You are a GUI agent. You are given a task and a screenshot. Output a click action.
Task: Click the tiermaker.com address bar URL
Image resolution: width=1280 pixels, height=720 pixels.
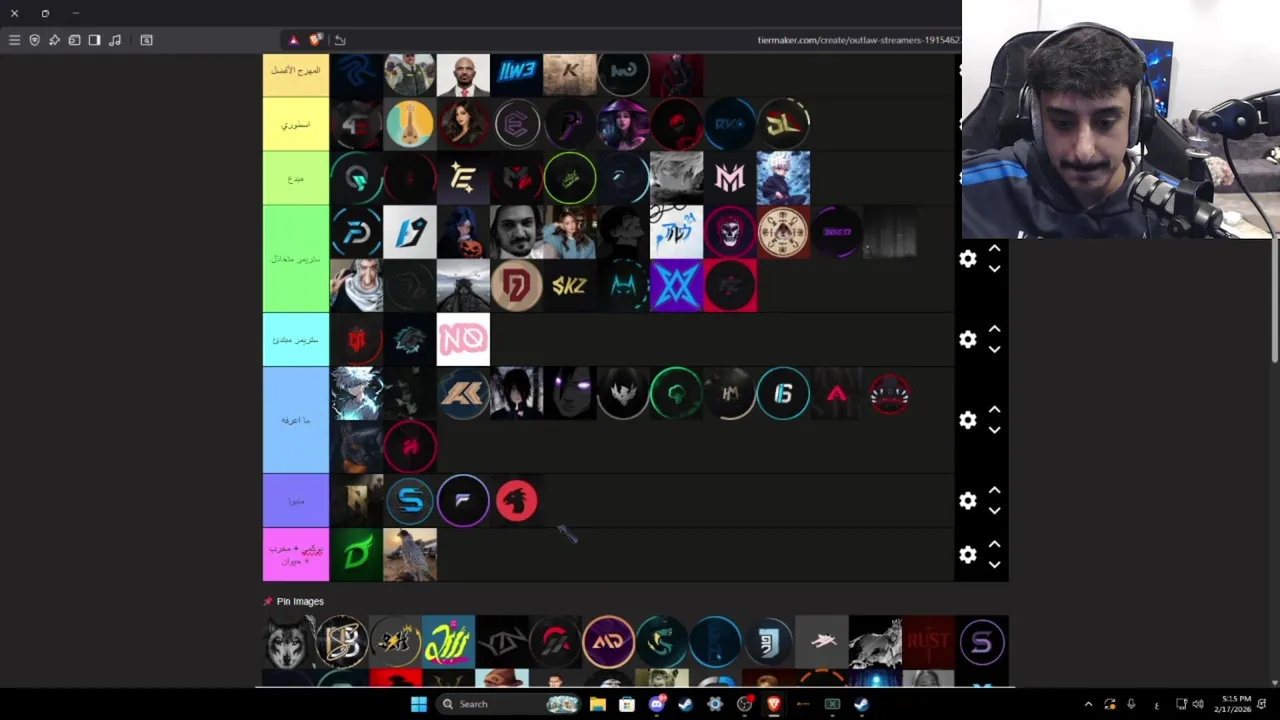pyautogui.click(x=858, y=40)
